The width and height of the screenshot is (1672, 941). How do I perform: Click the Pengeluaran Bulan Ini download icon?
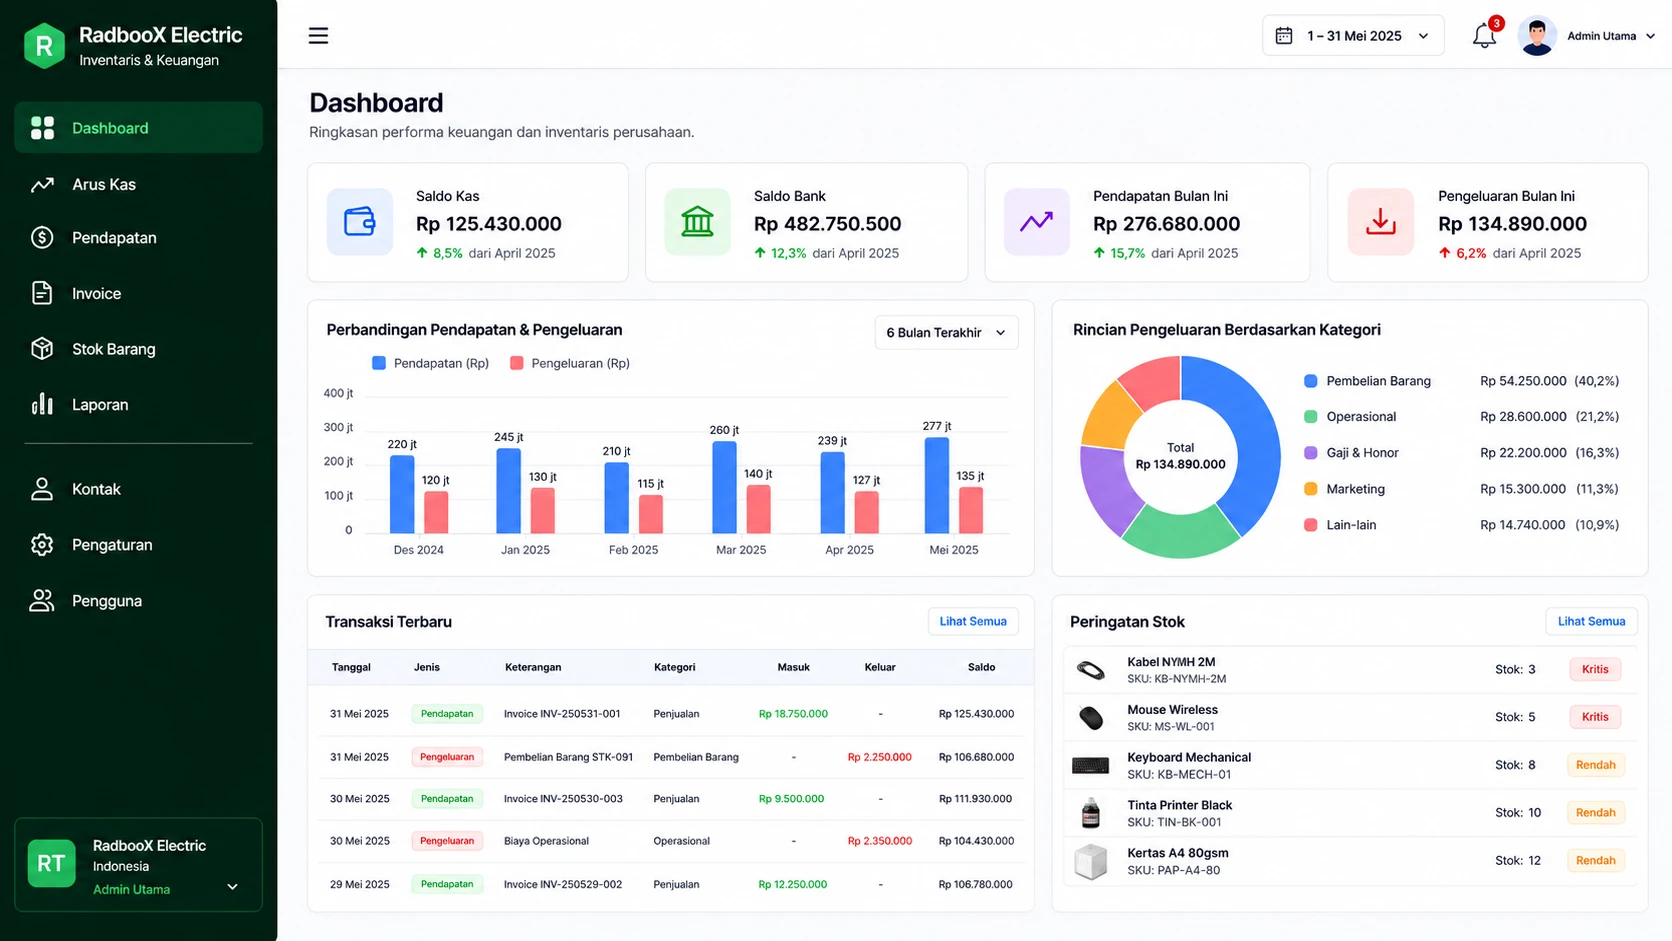pyautogui.click(x=1381, y=222)
